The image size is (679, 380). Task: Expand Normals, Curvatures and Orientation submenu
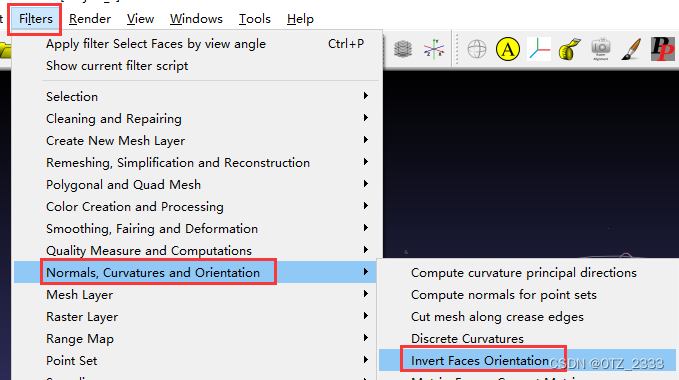click(x=196, y=272)
